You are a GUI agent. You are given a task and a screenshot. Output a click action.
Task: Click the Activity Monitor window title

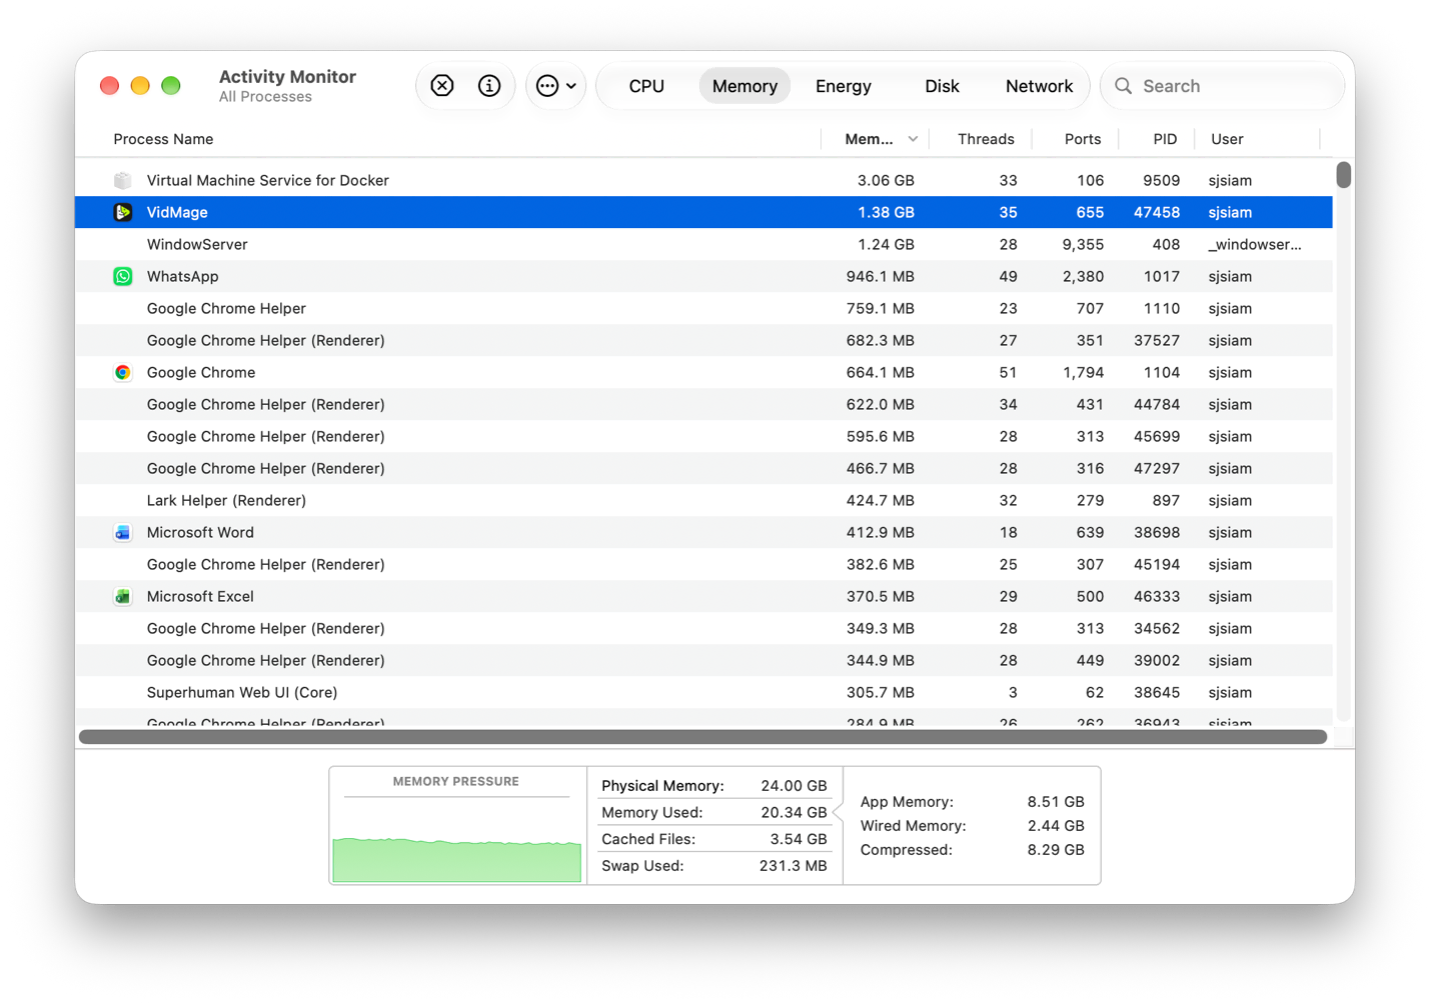pos(288,77)
